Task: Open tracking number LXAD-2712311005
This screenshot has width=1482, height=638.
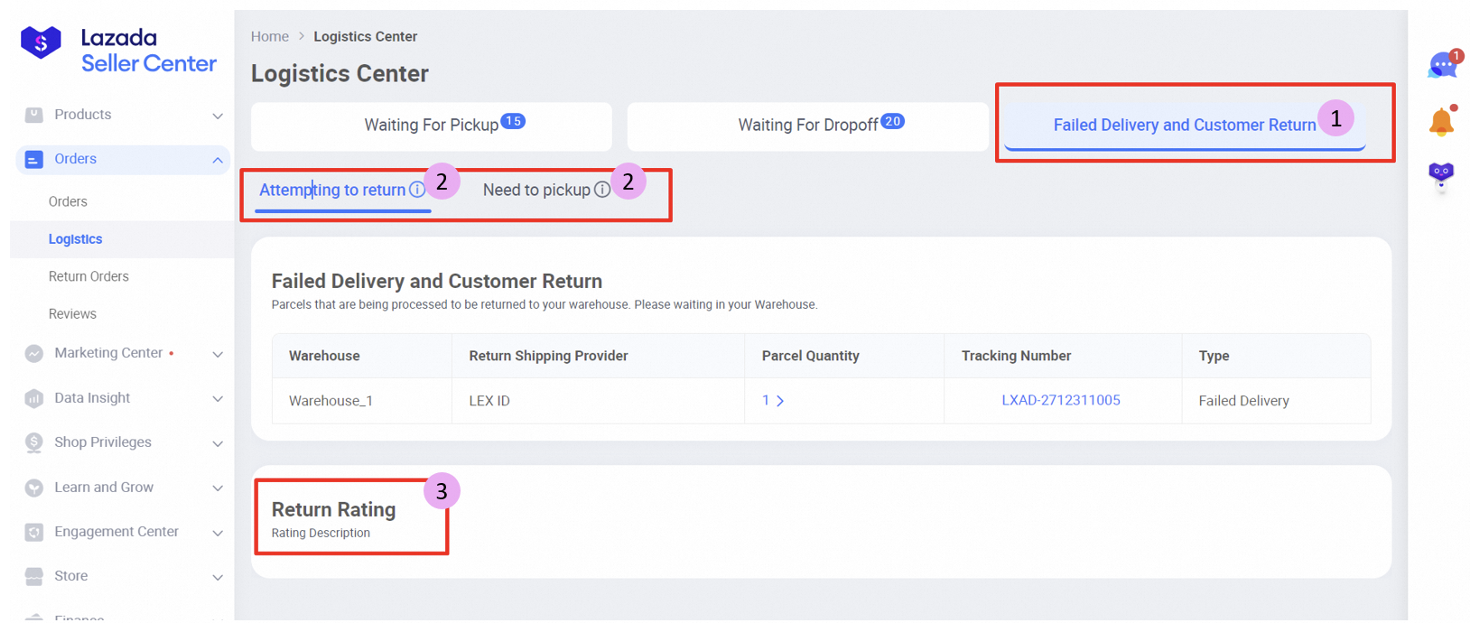Action: pos(1060,400)
